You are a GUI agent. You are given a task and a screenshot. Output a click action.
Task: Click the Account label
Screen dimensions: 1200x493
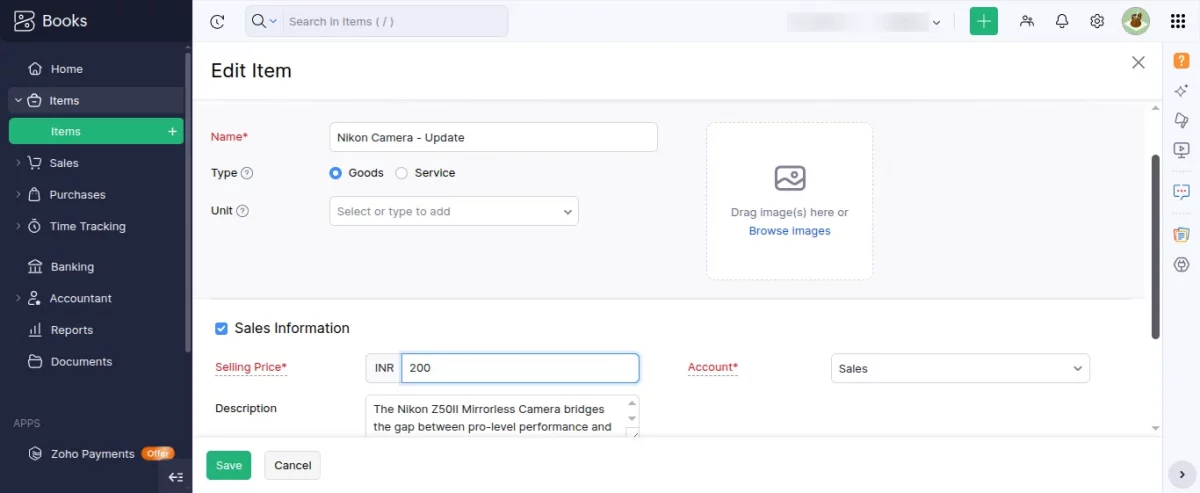click(713, 367)
